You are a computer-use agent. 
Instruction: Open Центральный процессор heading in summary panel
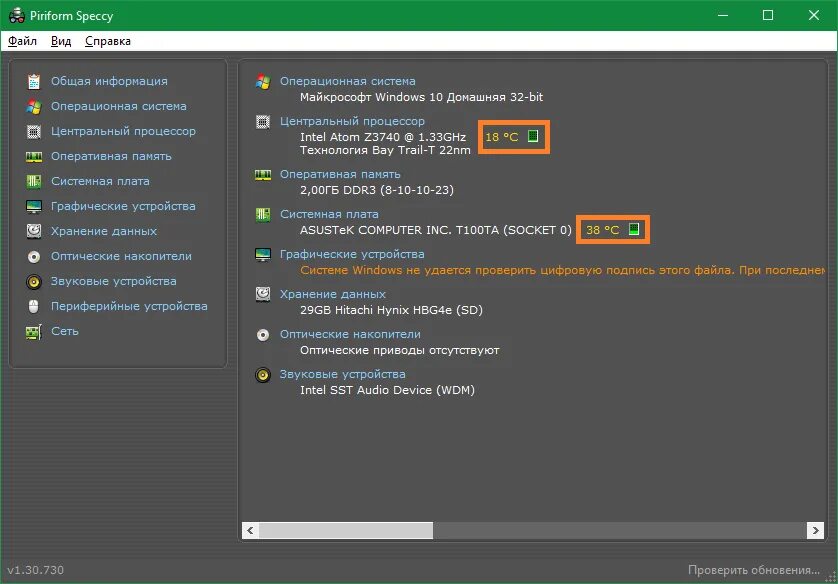coord(352,121)
